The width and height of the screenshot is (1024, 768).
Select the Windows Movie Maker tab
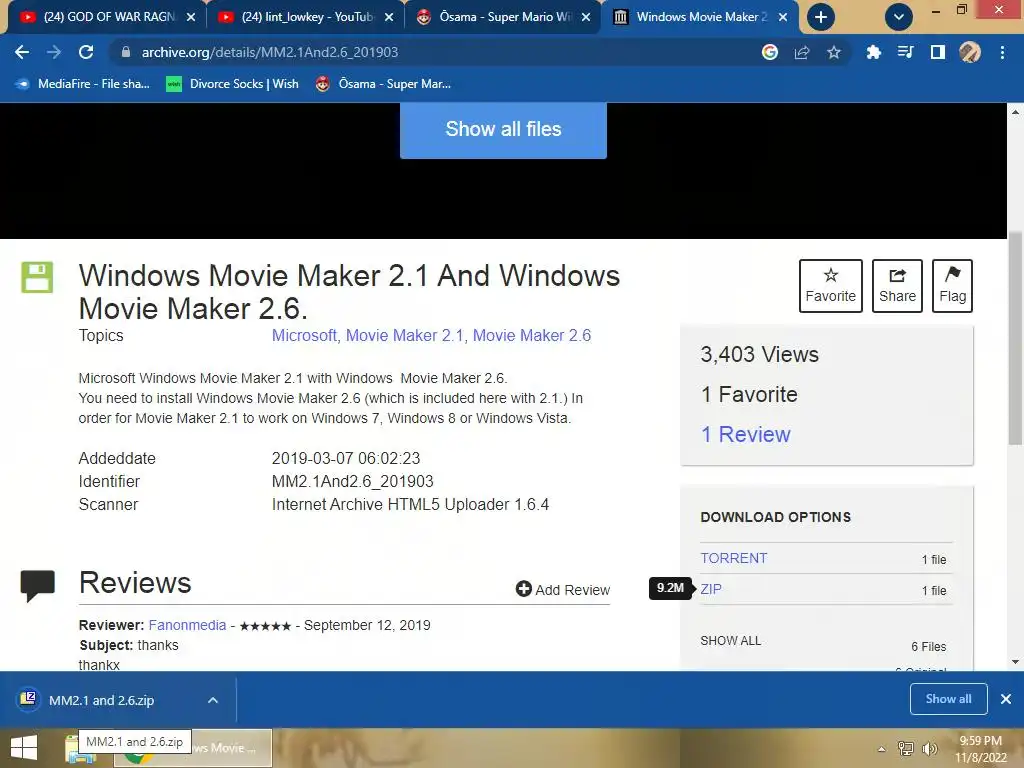[700, 17]
